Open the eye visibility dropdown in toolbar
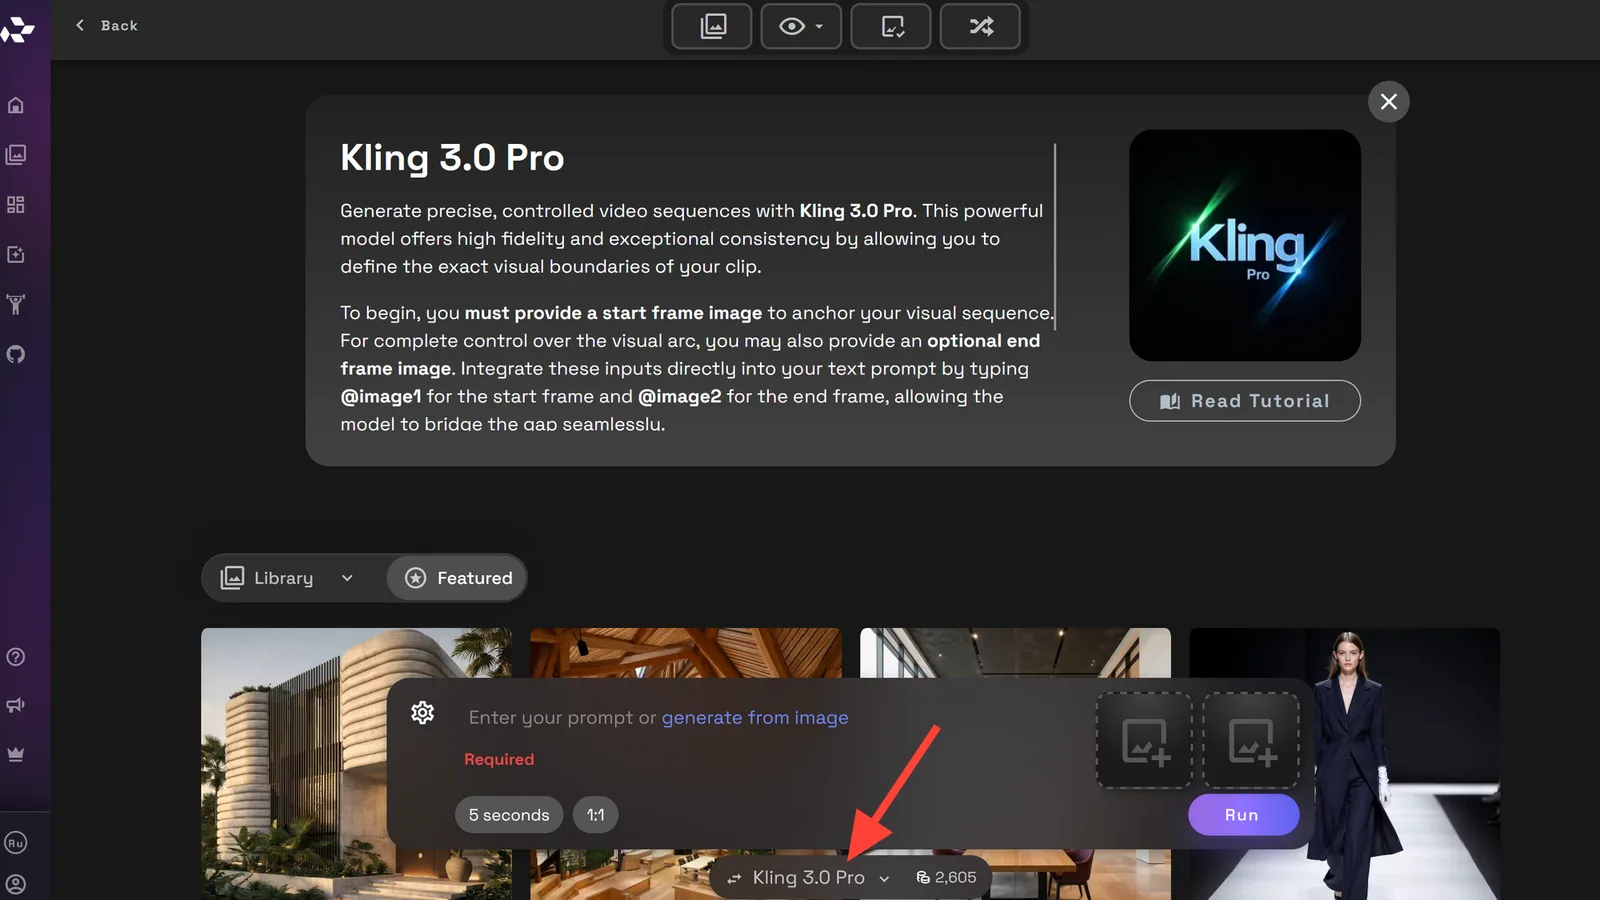The width and height of the screenshot is (1600, 900). coord(801,26)
